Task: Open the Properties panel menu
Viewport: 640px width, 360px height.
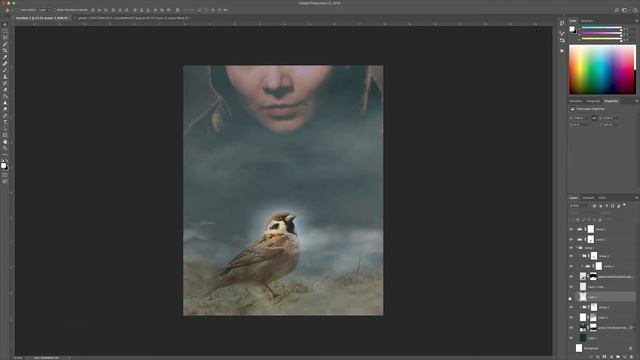Action: [636, 101]
